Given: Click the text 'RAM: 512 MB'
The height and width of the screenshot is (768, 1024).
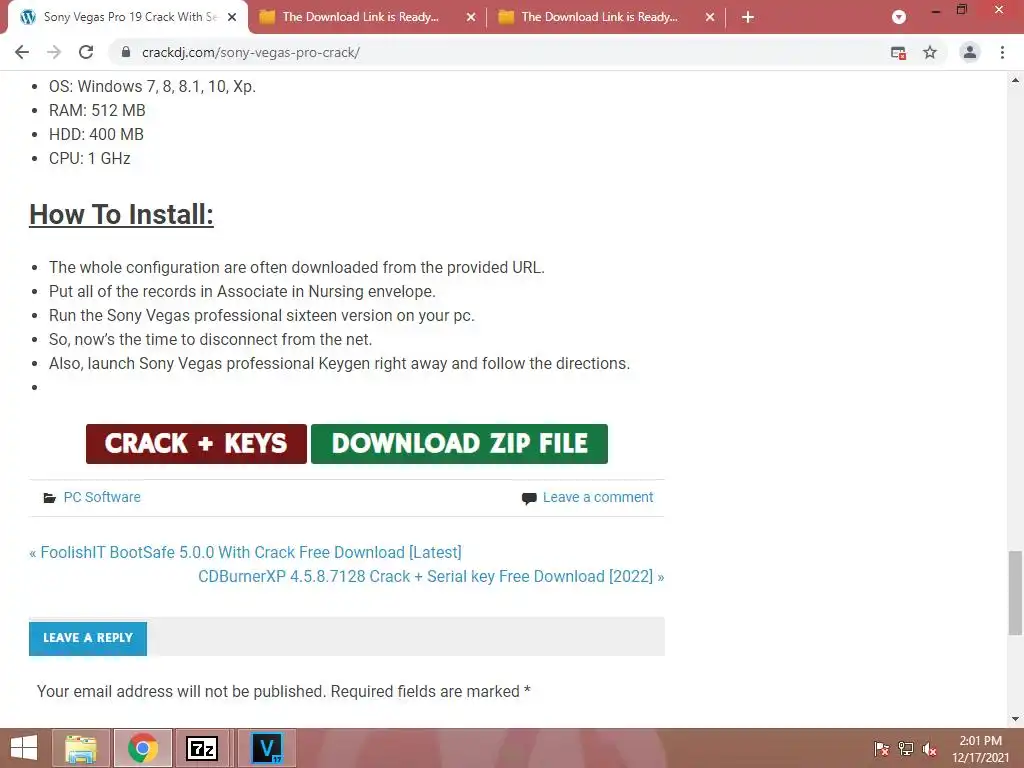Looking at the screenshot, I should click(97, 110).
